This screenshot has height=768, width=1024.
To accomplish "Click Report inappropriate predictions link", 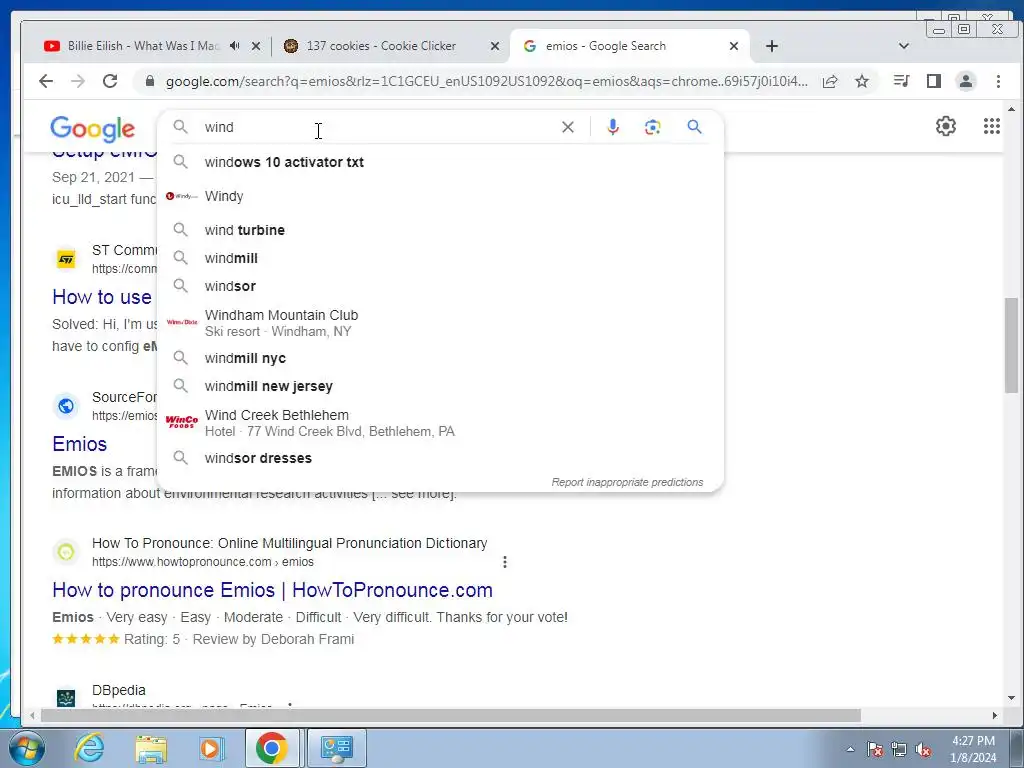I will [627, 482].
